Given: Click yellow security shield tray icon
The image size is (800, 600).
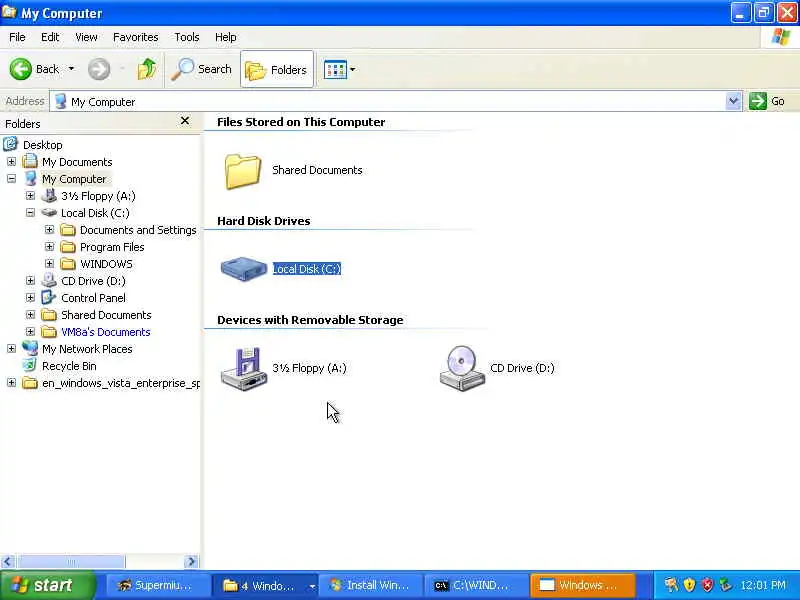Looking at the screenshot, I should [689, 585].
